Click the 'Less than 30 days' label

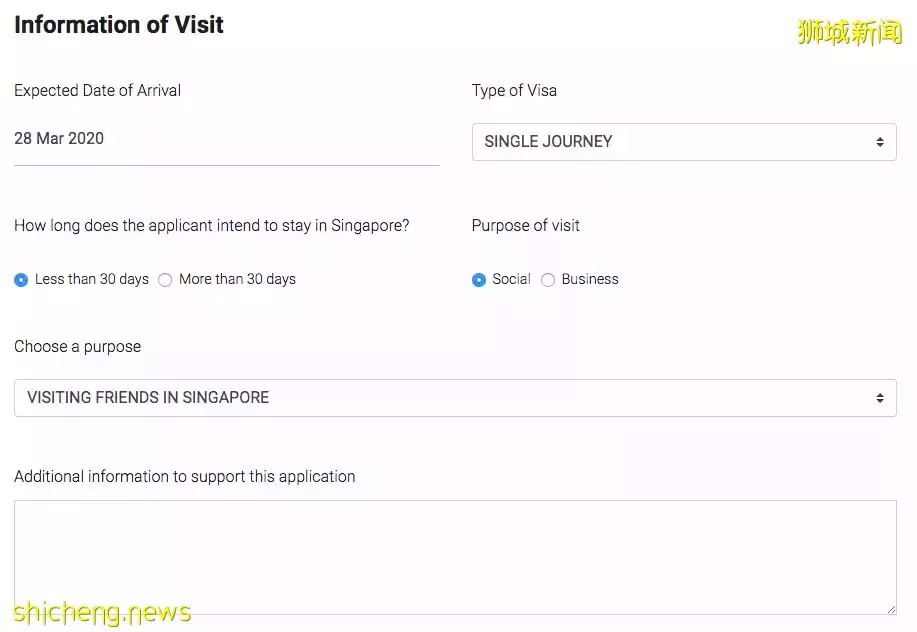coord(91,280)
